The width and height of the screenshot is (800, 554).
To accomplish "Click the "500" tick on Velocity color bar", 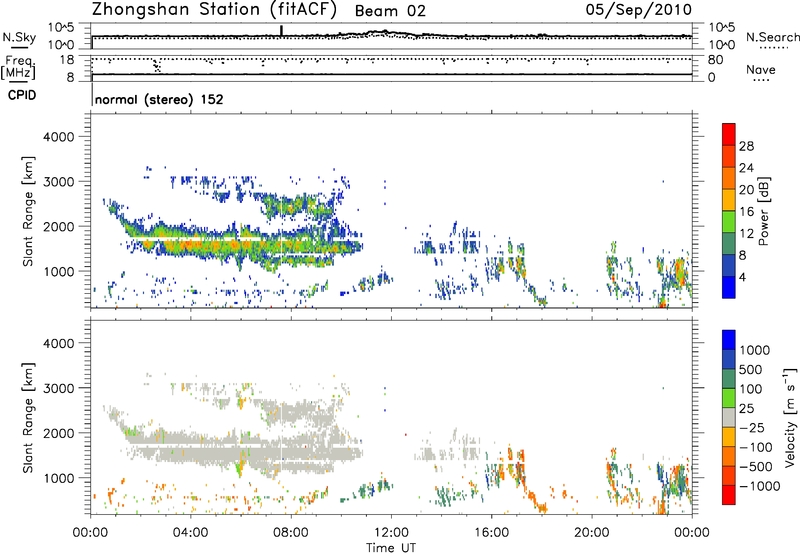I will coord(751,369).
